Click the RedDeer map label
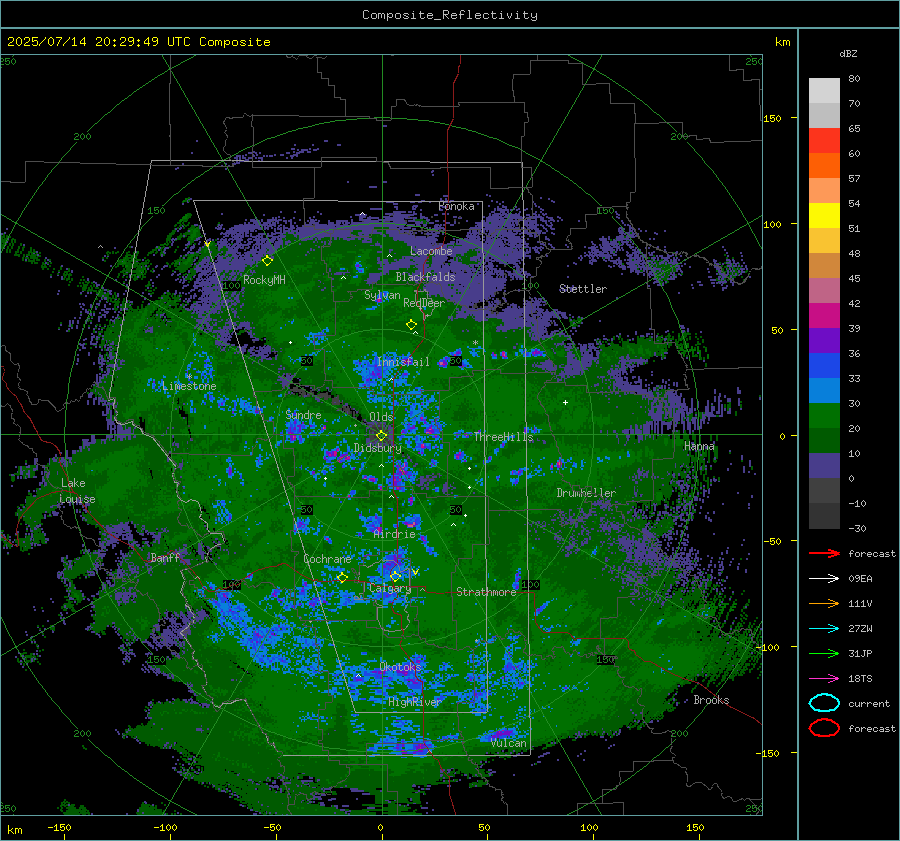The image size is (900, 841). click(x=424, y=303)
